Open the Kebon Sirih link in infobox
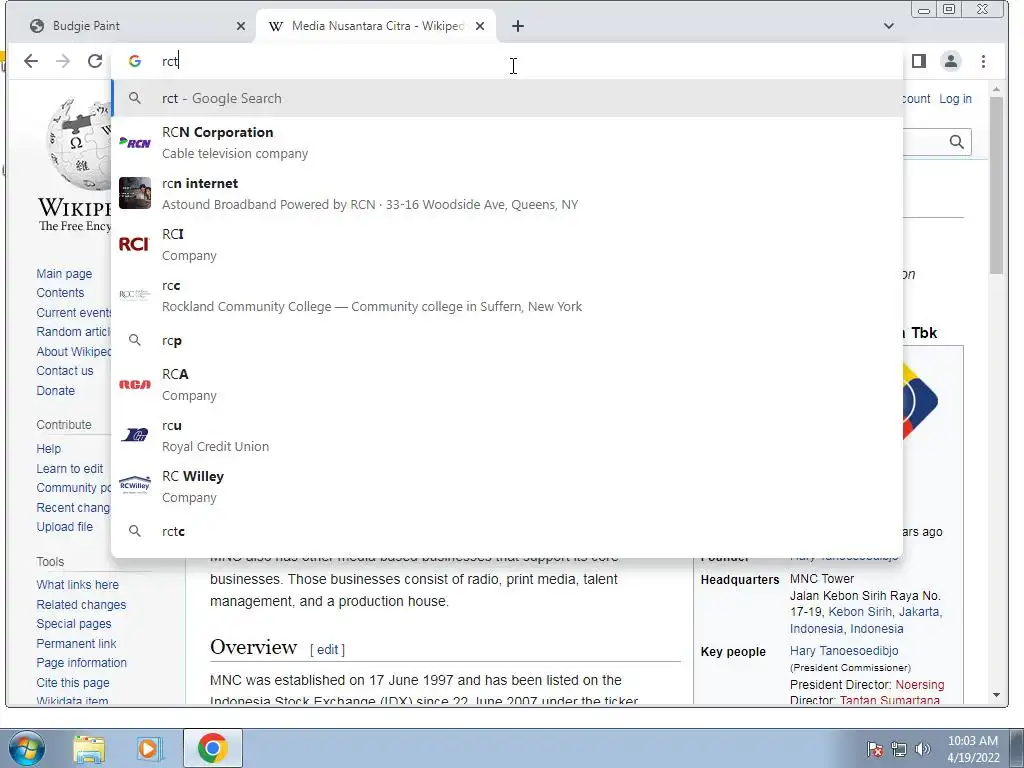The image size is (1024, 768). pos(859,612)
